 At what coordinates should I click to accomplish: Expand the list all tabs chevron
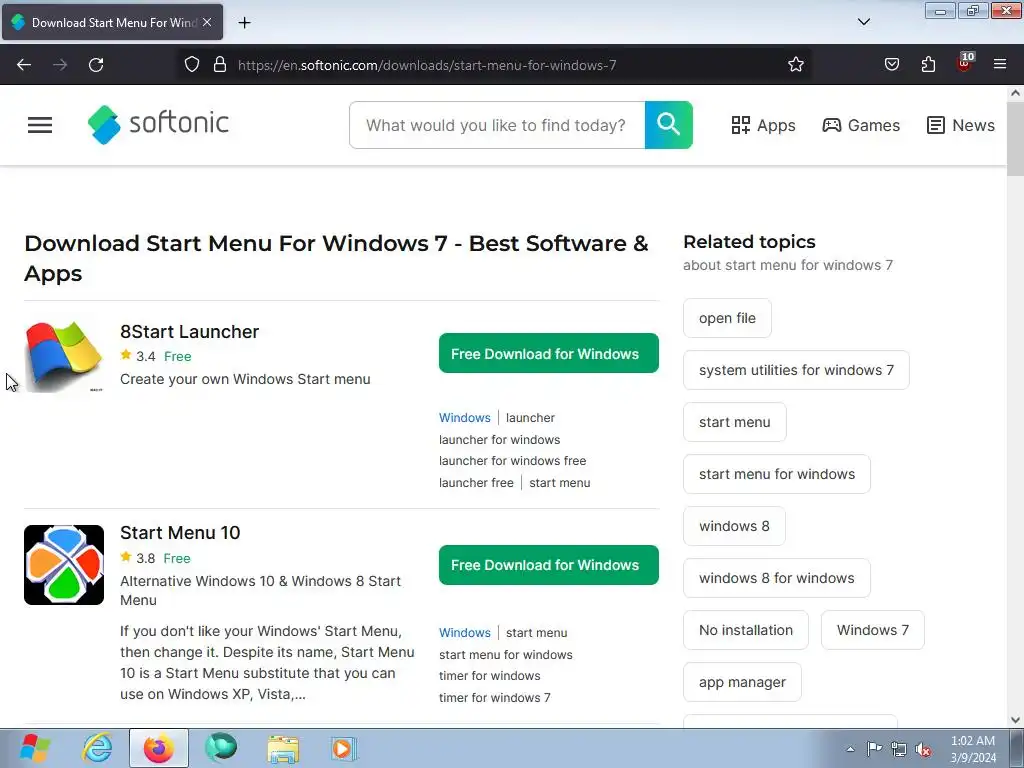coord(863,22)
